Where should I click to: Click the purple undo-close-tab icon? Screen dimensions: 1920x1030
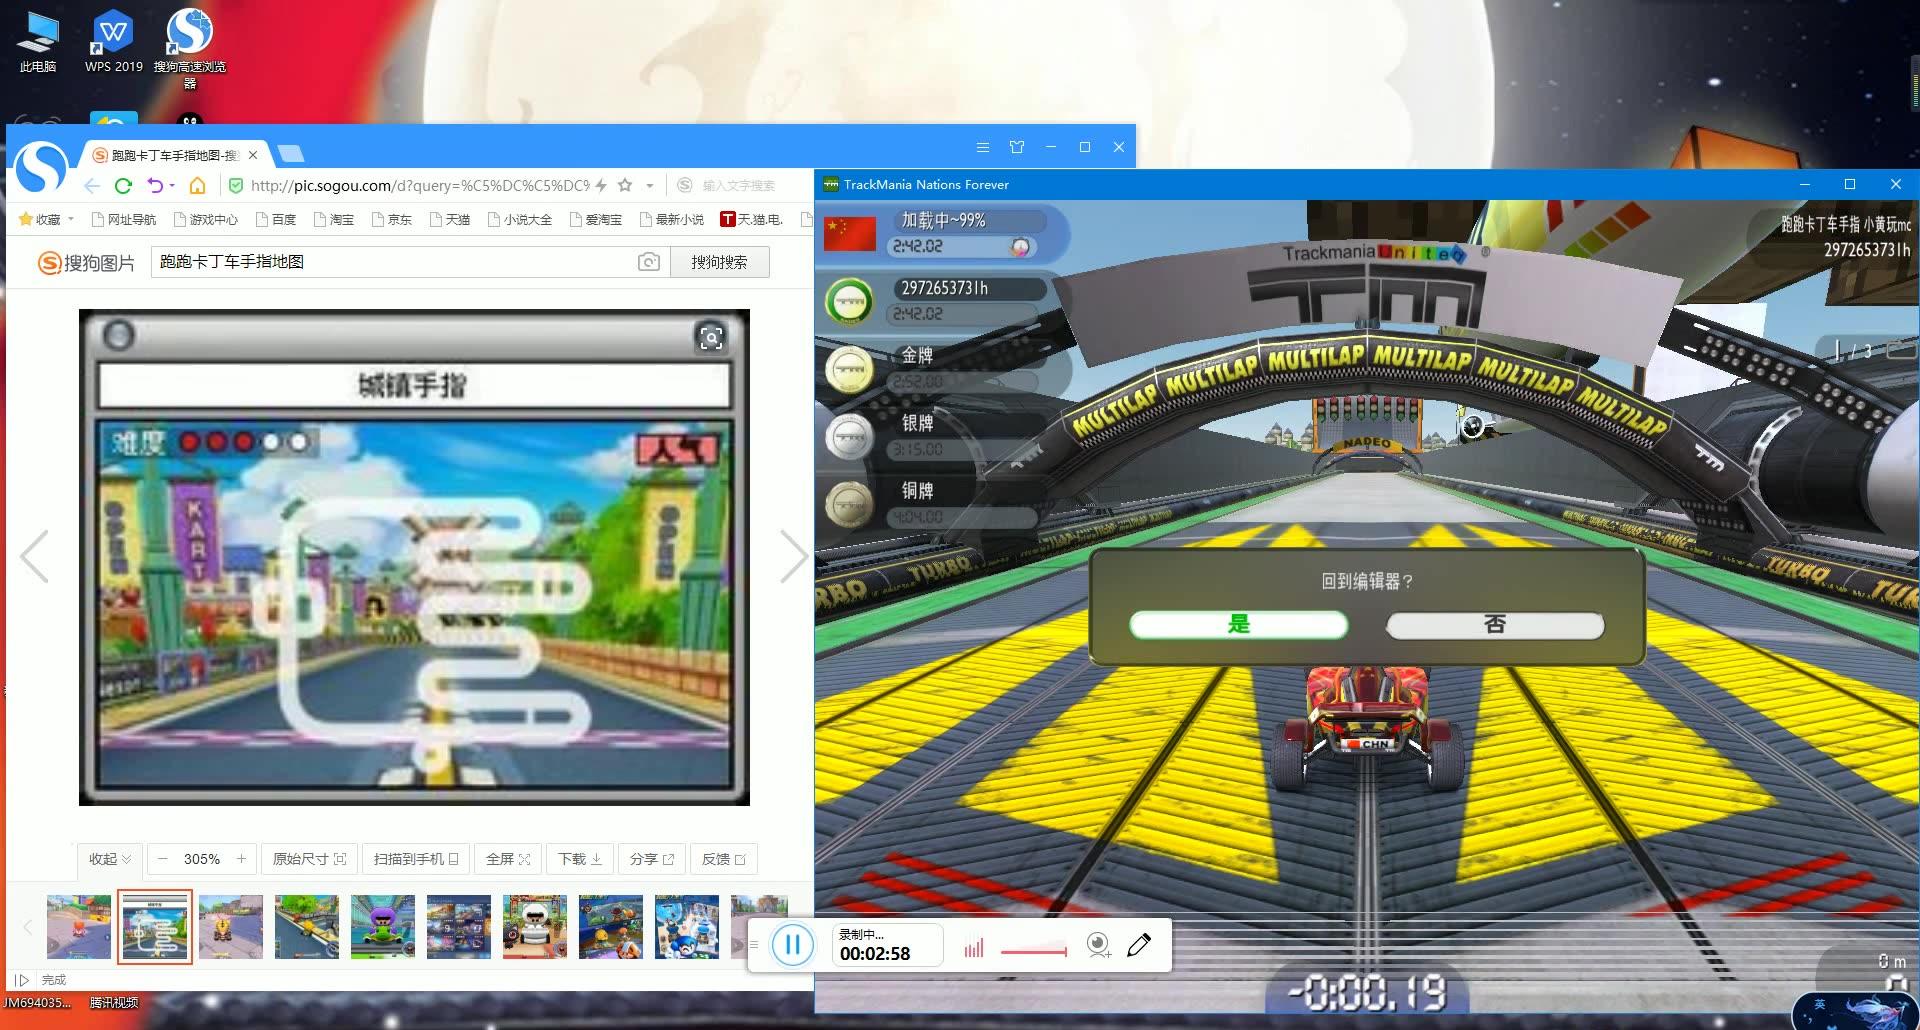pos(155,186)
